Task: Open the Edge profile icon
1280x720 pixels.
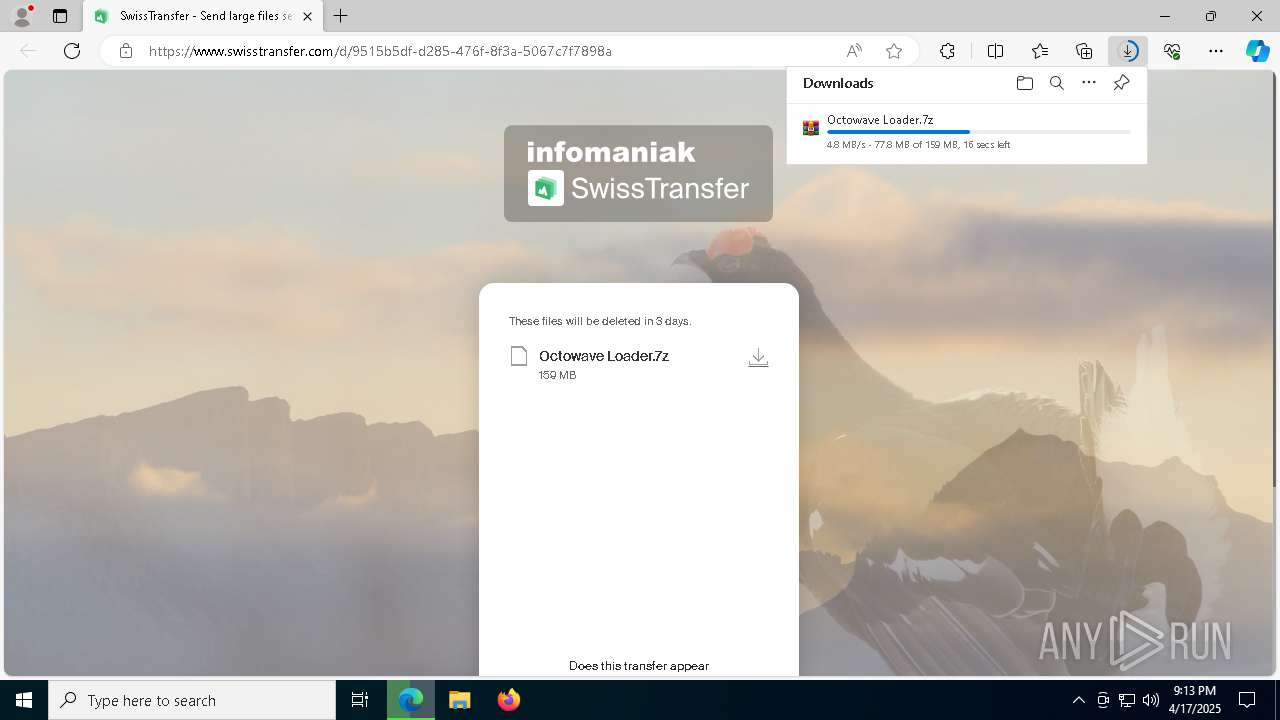Action: [x=22, y=16]
